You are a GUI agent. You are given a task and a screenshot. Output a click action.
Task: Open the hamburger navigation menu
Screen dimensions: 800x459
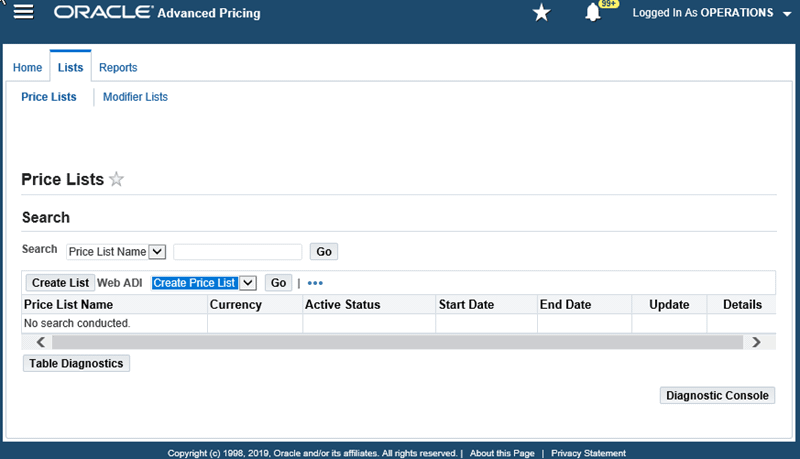(23, 12)
